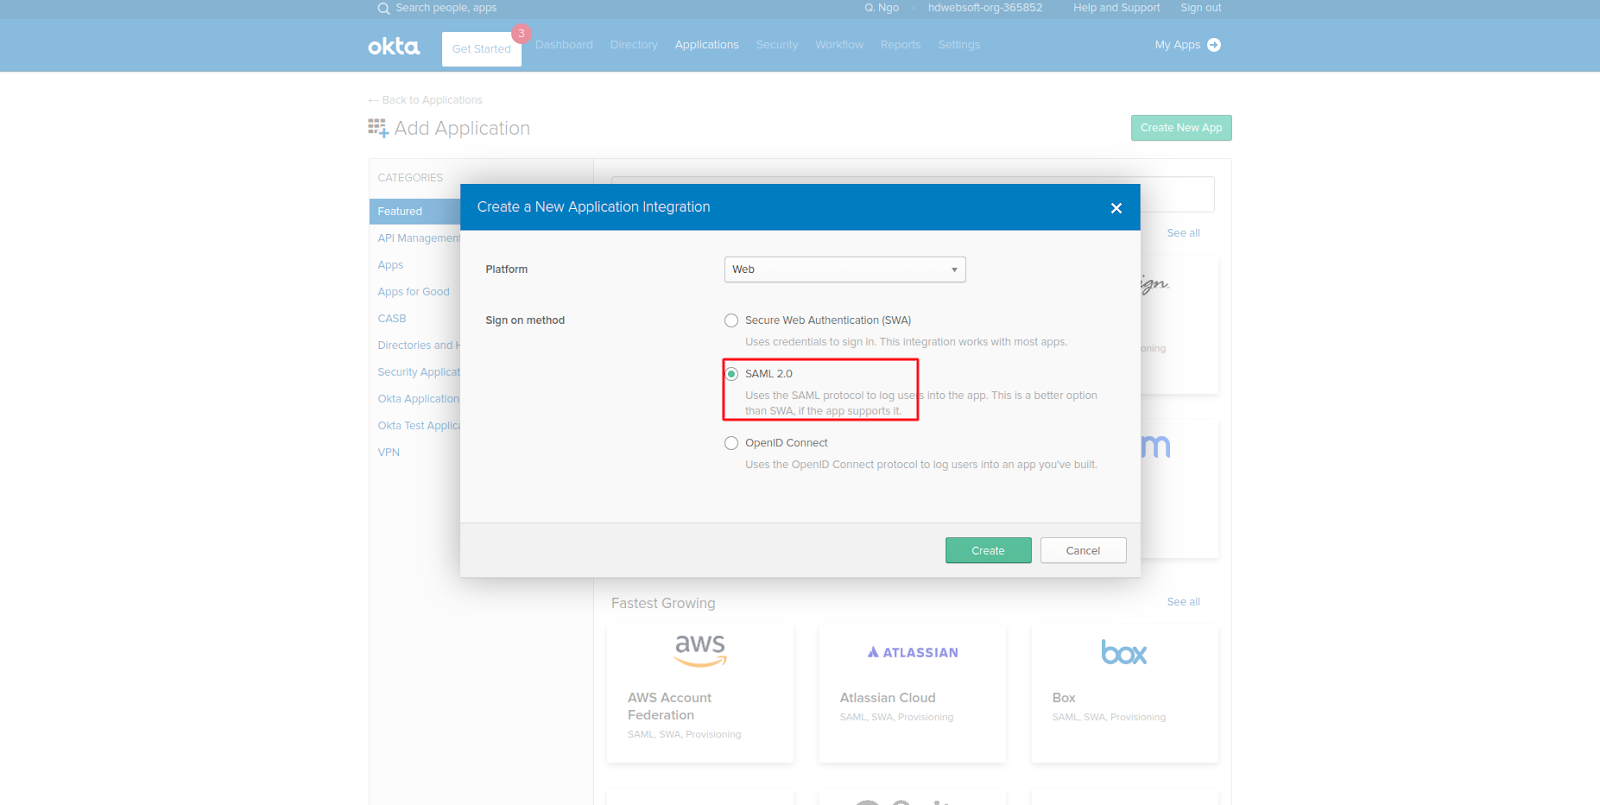Click the green Create button
Viewport: 1600px width, 805px height.
(x=987, y=551)
